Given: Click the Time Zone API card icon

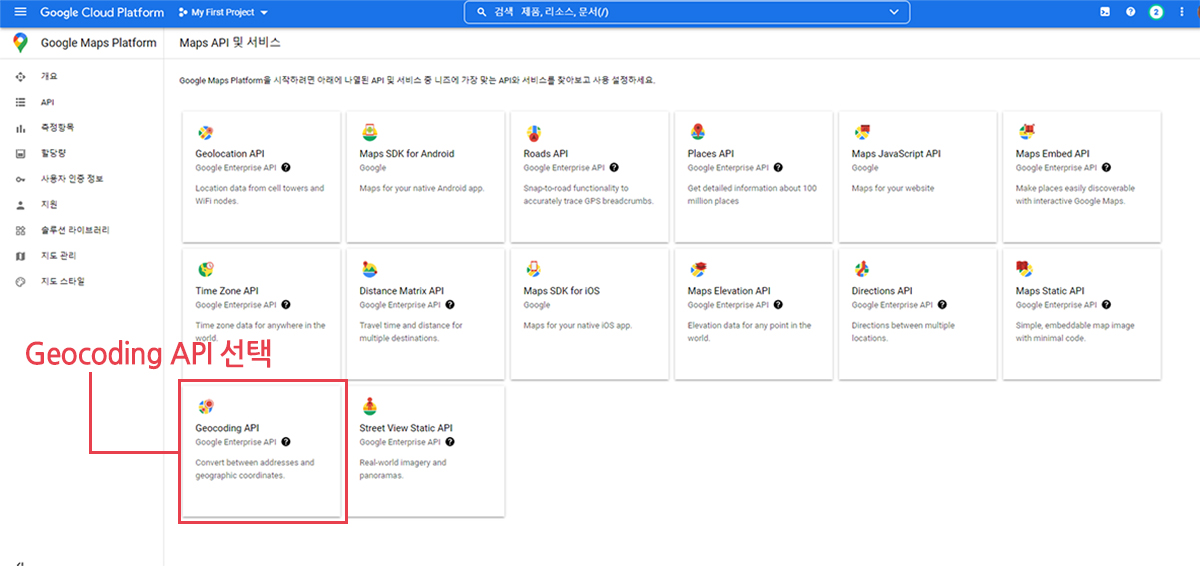Looking at the screenshot, I should tap(205, 269).
